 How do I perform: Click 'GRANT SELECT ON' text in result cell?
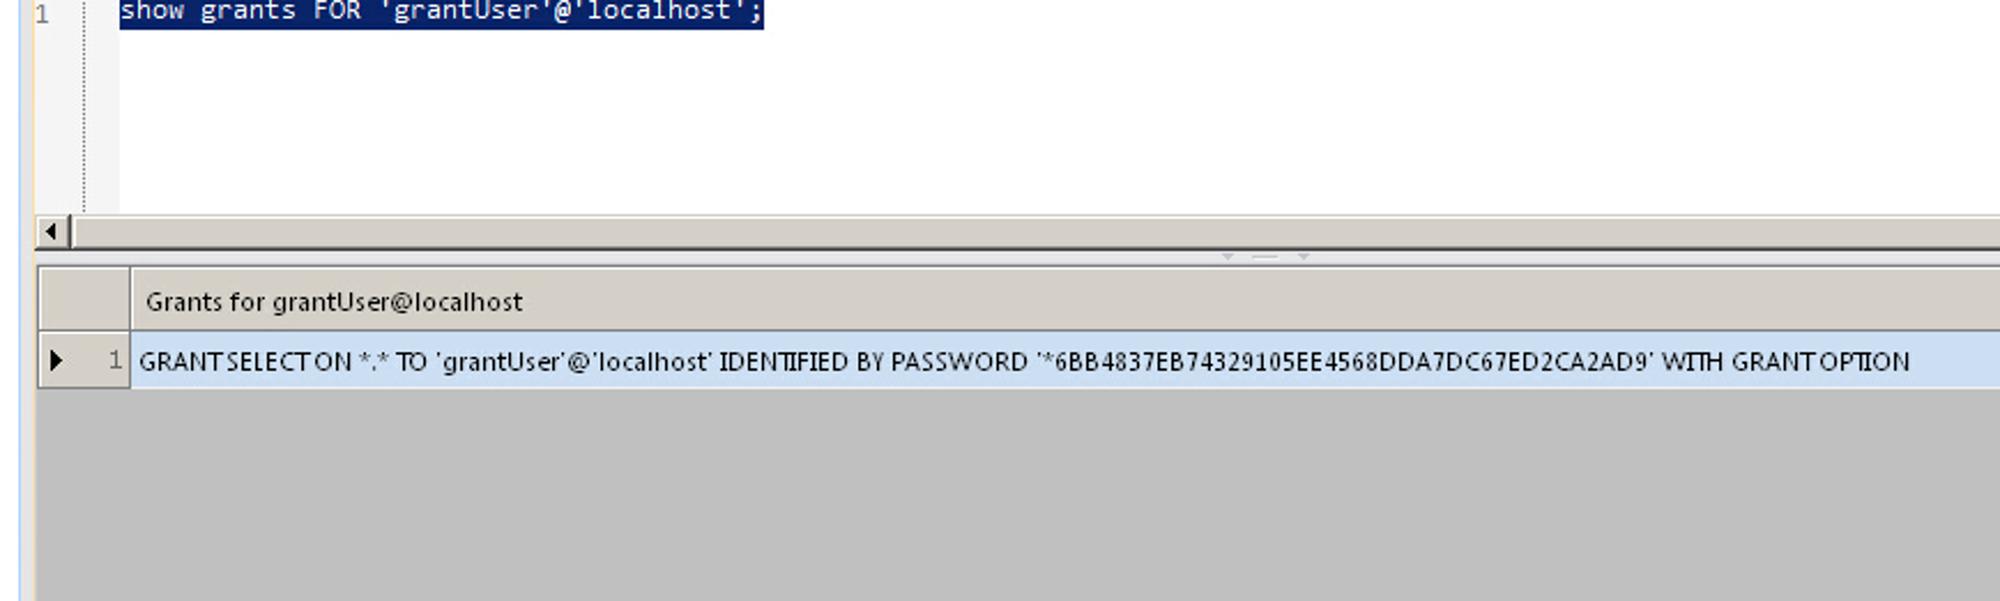[245, 362]
